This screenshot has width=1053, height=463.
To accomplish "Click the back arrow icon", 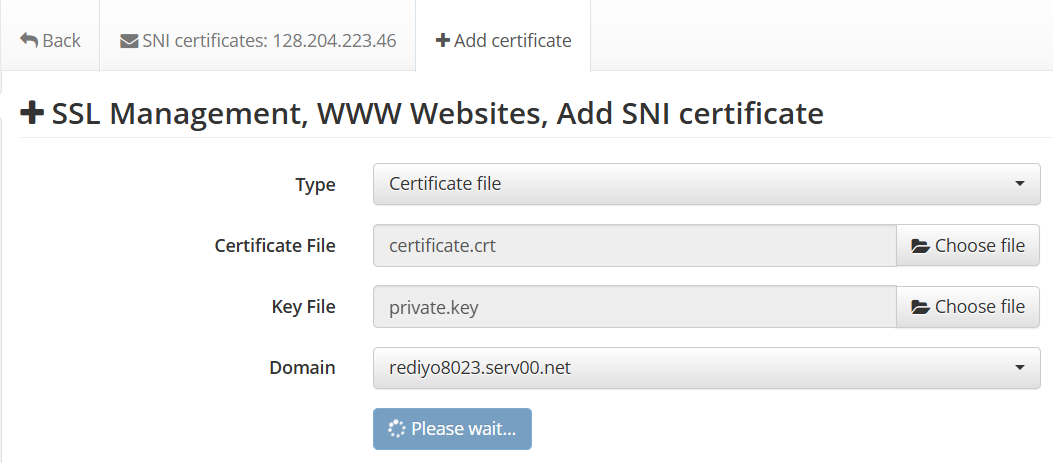I will tap(29, 41).
